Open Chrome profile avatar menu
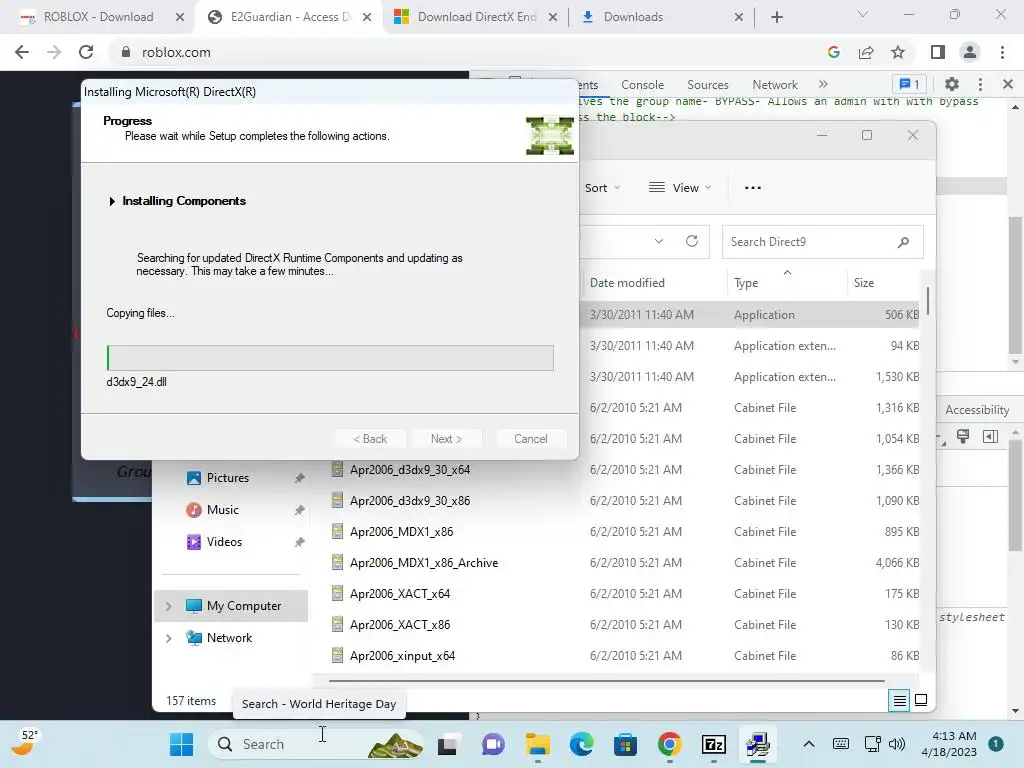This screenshot has height=768, width=1024. pos(970,52)
